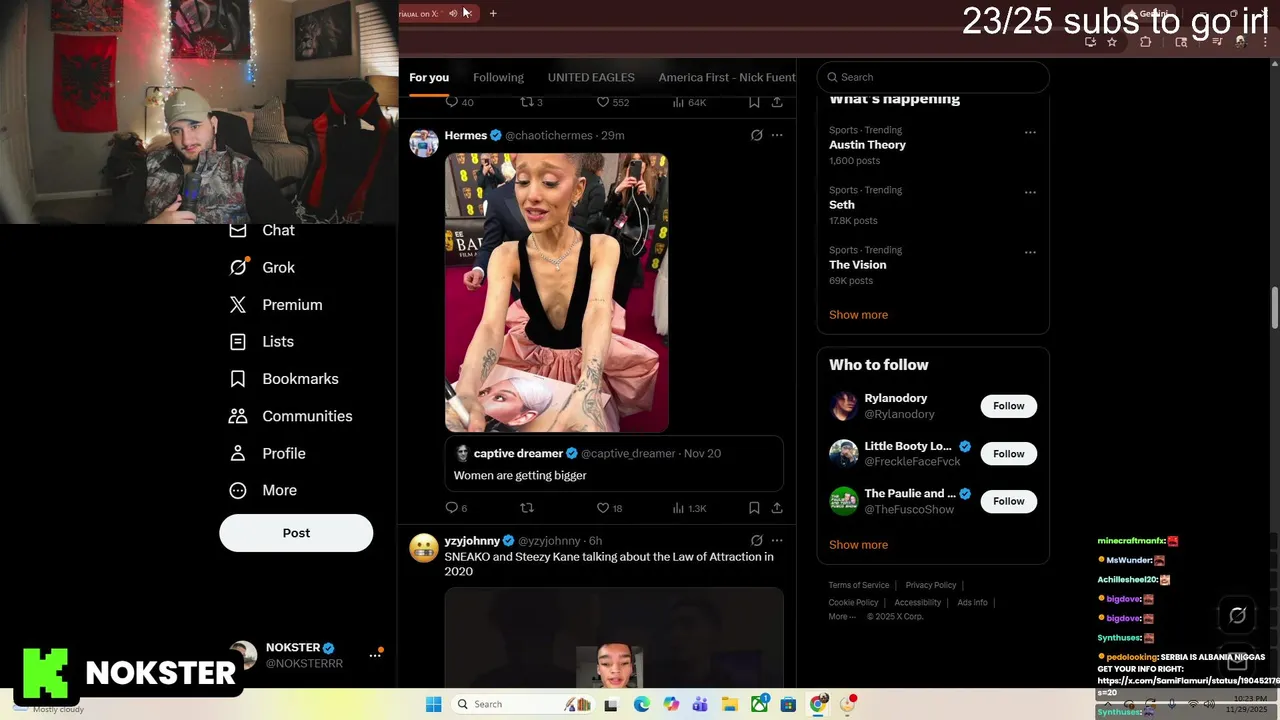Open Grok explain on Hermes post
Viewport: 1280px width, 720px height.
pos(756,135)
